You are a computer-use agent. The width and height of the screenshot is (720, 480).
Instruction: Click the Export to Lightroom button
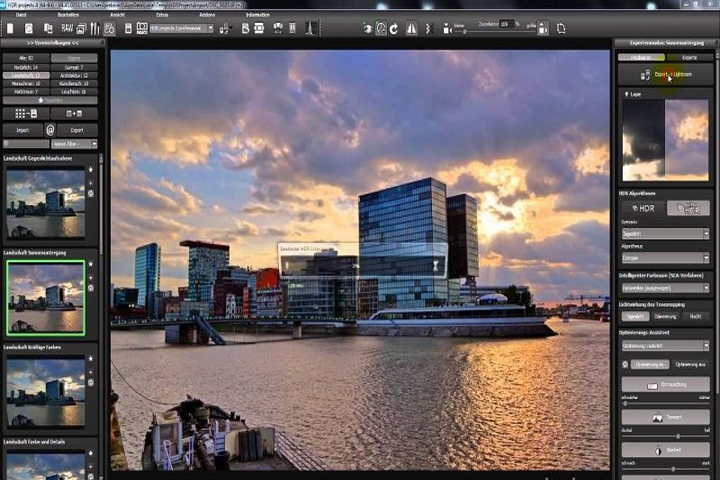pos(665,74)
